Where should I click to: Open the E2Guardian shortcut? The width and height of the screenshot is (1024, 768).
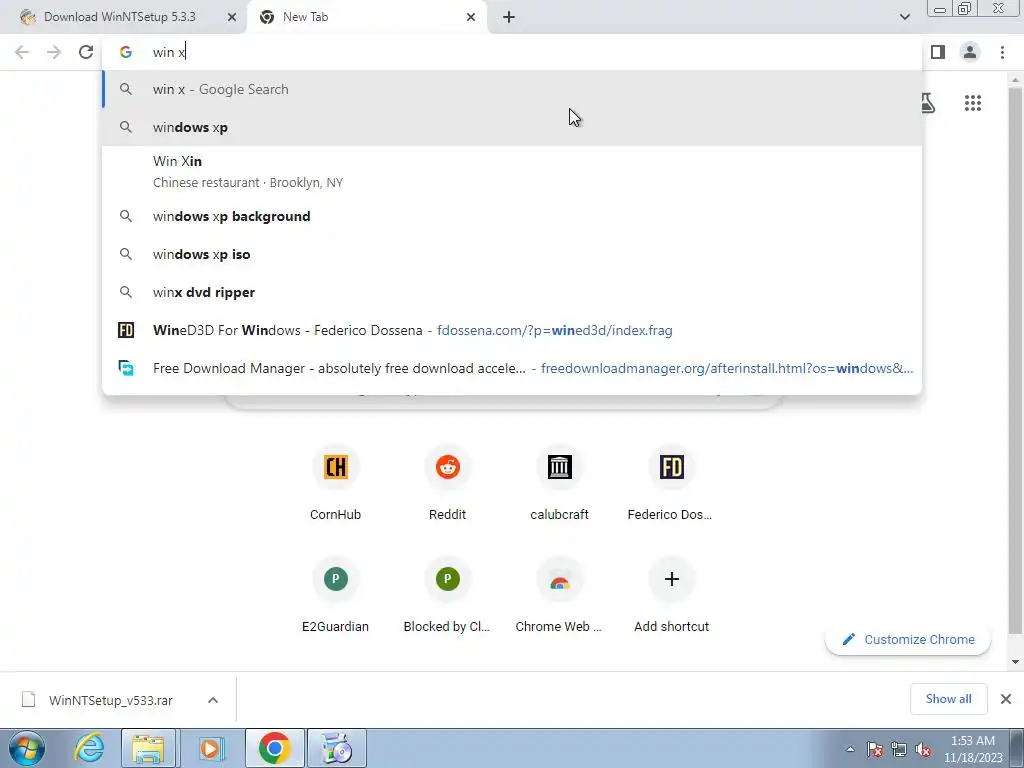coord(336,594)
